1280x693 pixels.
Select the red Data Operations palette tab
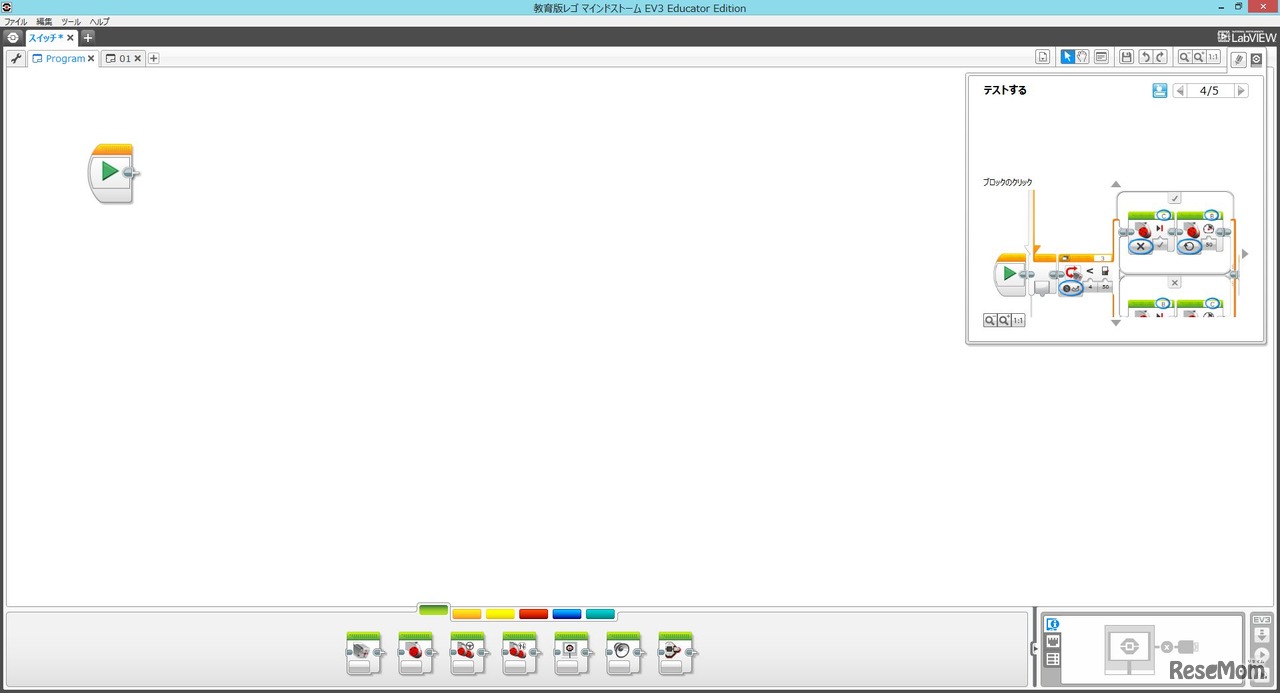[533, 614]
